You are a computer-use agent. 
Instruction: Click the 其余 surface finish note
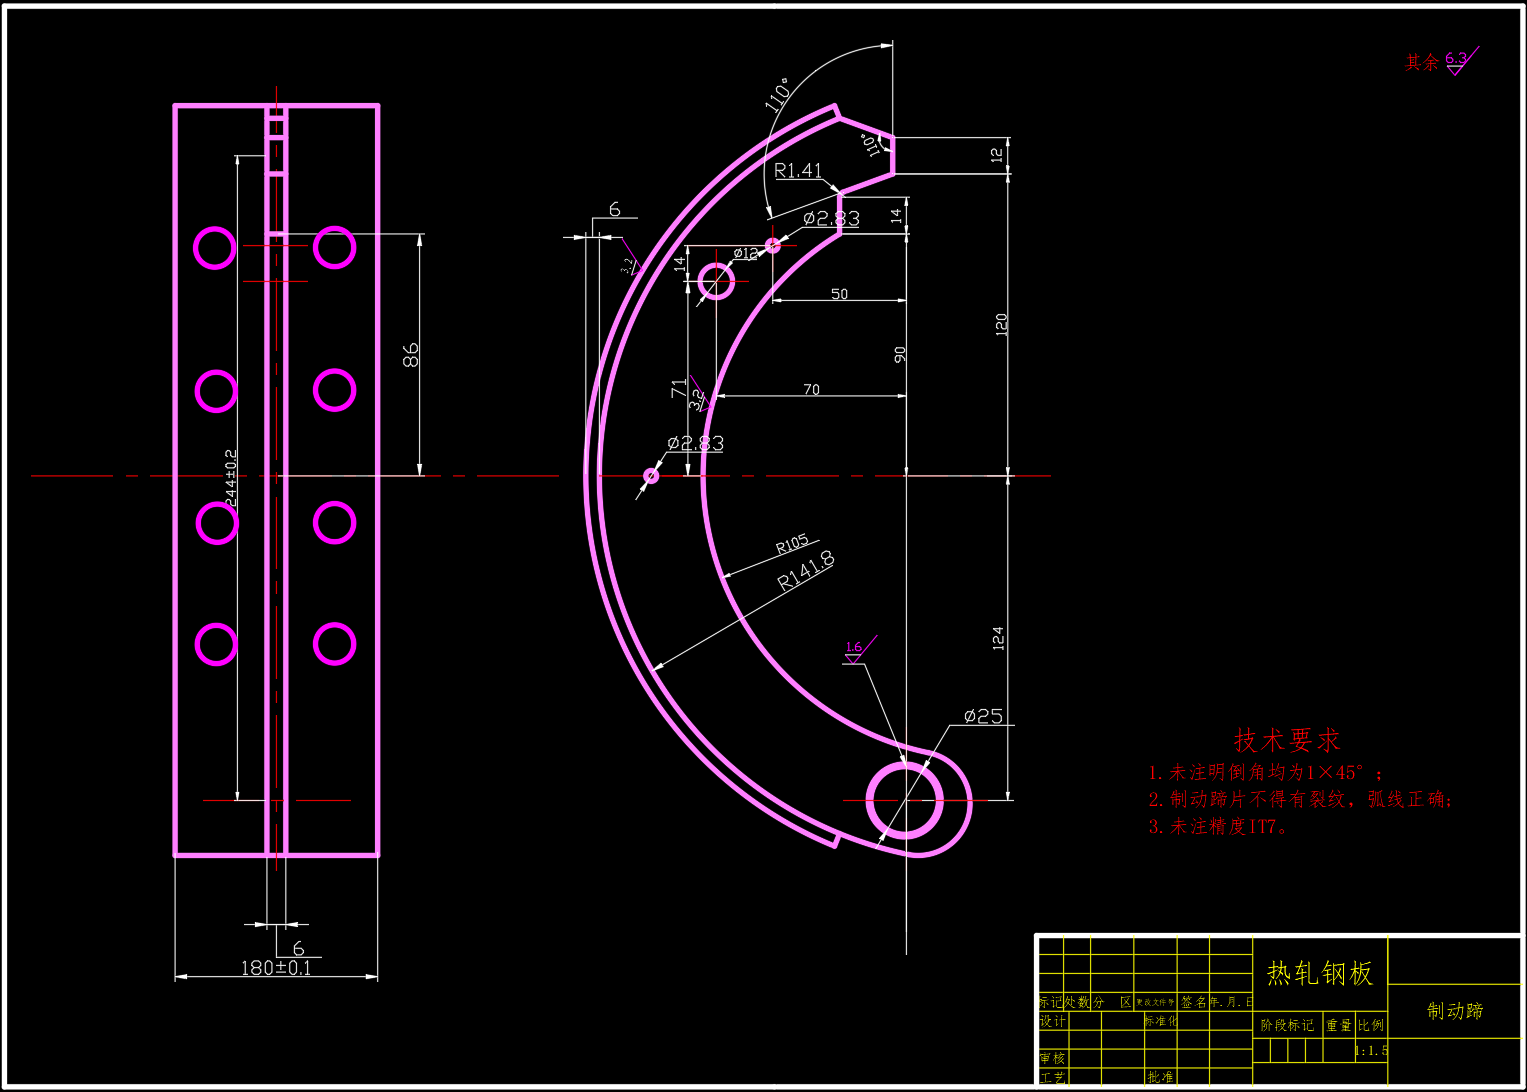point(1422,63)
